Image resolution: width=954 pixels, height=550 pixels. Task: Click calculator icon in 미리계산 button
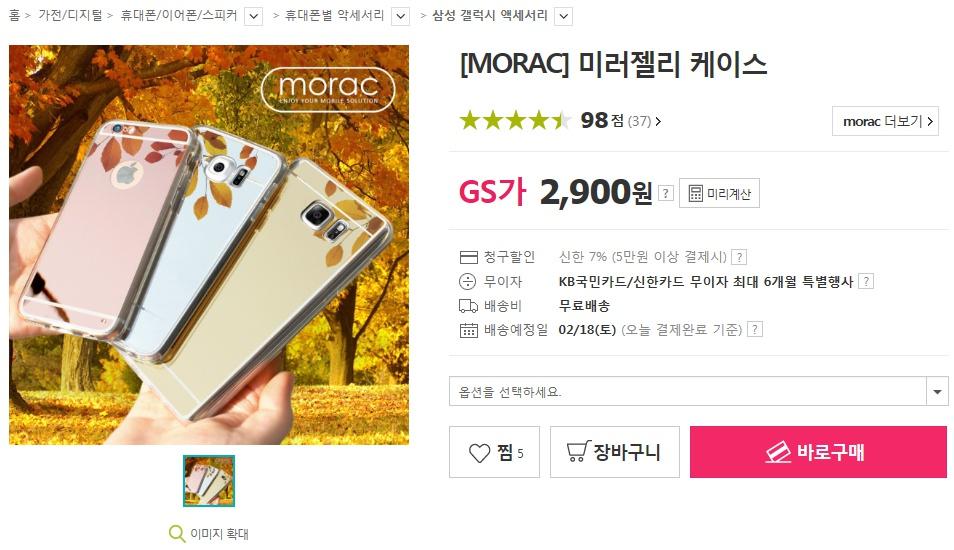point(695,193)
